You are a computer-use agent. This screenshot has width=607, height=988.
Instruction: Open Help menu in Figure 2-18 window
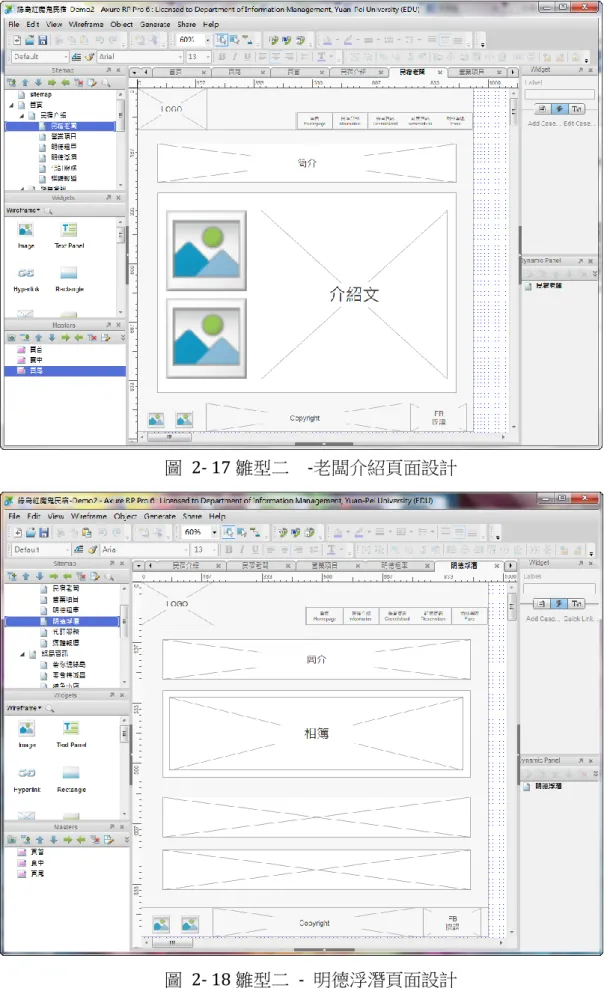[217, 516]
